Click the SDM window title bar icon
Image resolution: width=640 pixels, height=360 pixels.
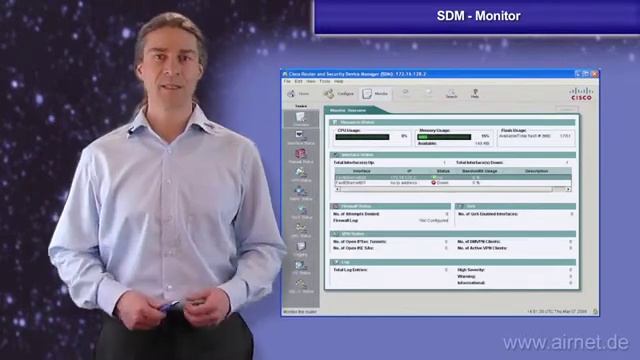pos(285,74)
